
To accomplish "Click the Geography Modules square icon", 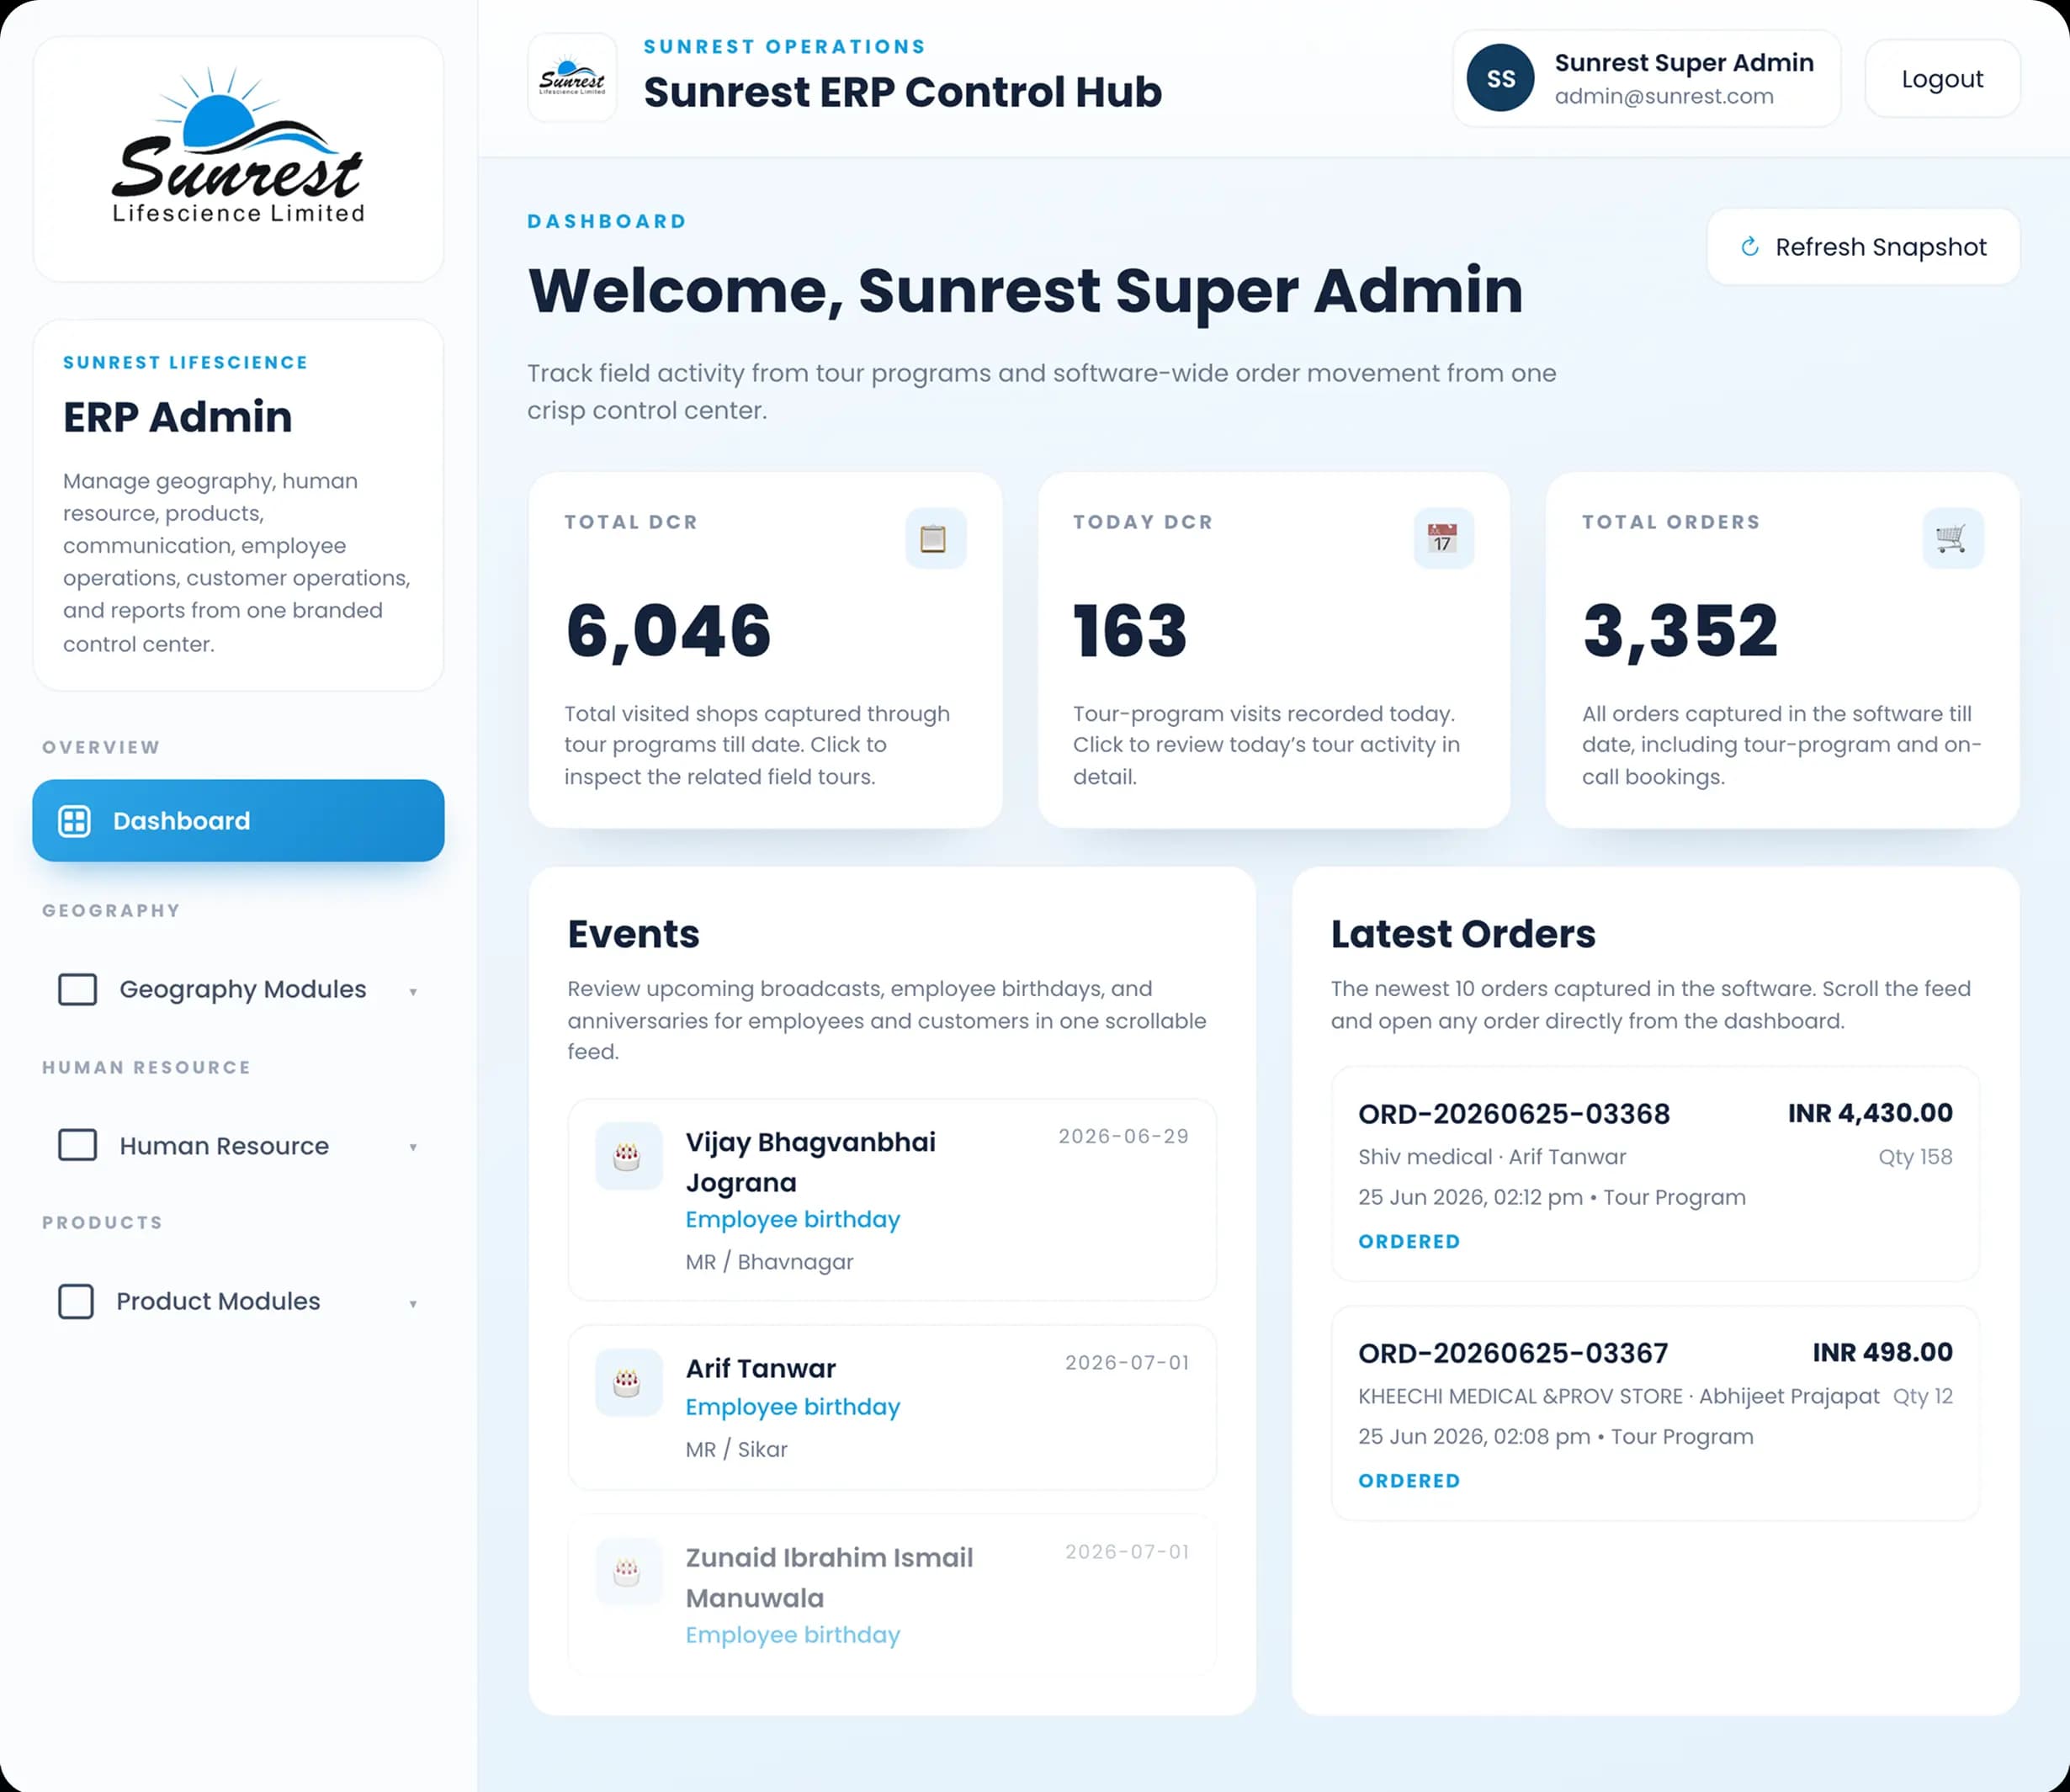I will [78, 989].
